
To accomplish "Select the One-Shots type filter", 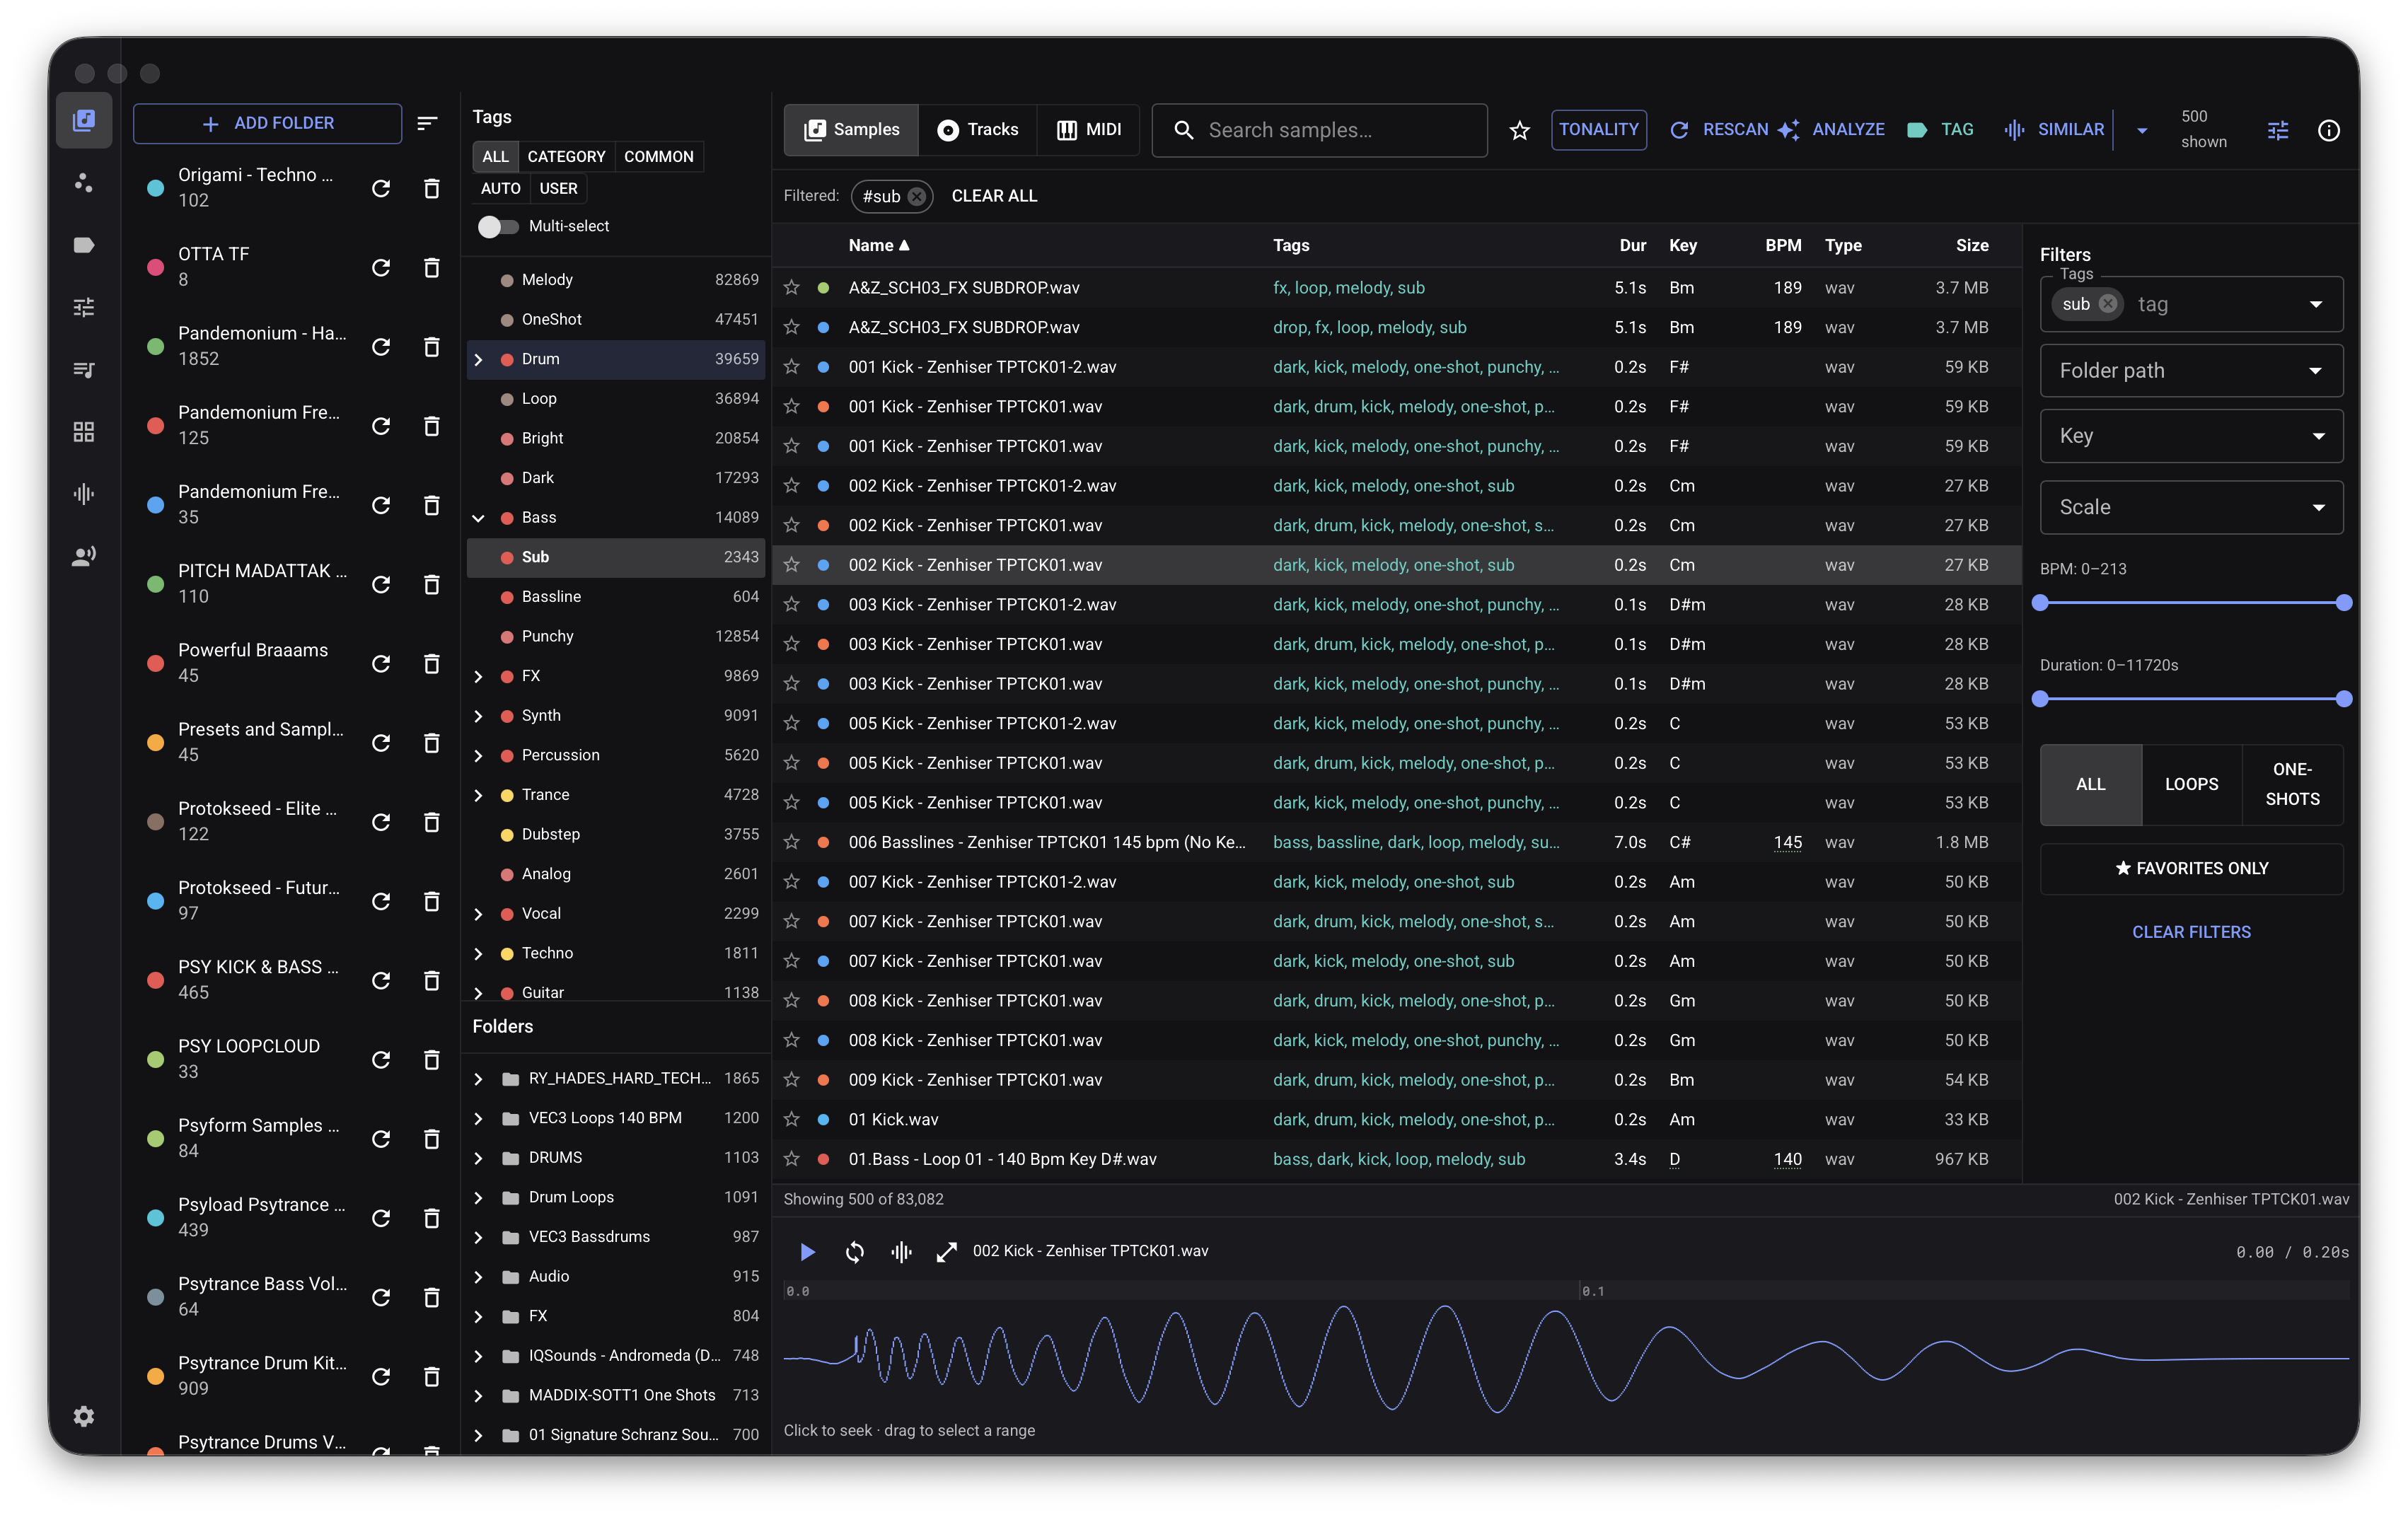I will point(2292,784).
